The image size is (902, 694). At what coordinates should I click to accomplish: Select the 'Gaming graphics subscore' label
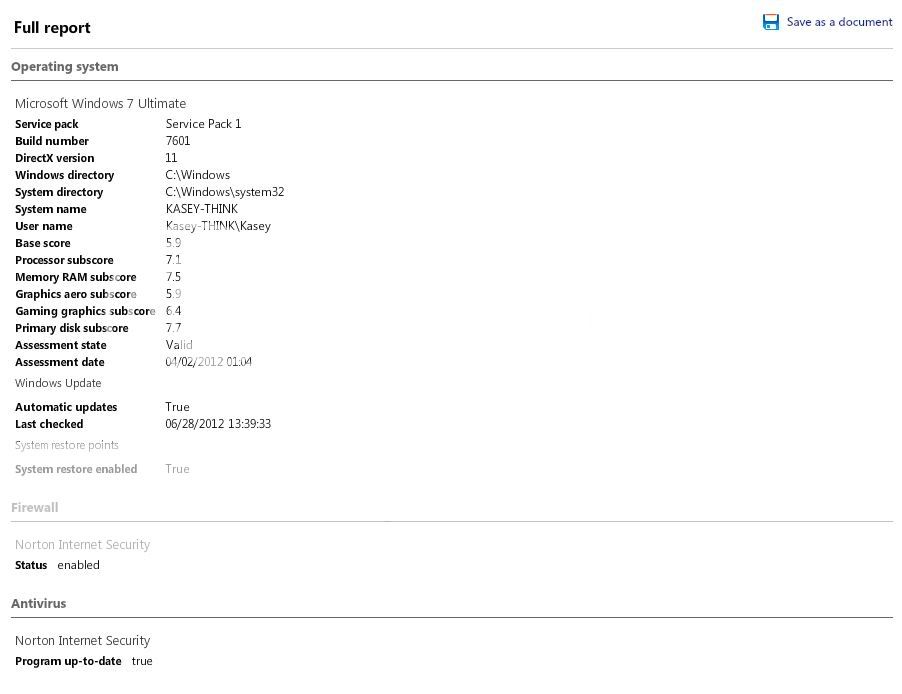pyautogui.click(x=85, y=311)
